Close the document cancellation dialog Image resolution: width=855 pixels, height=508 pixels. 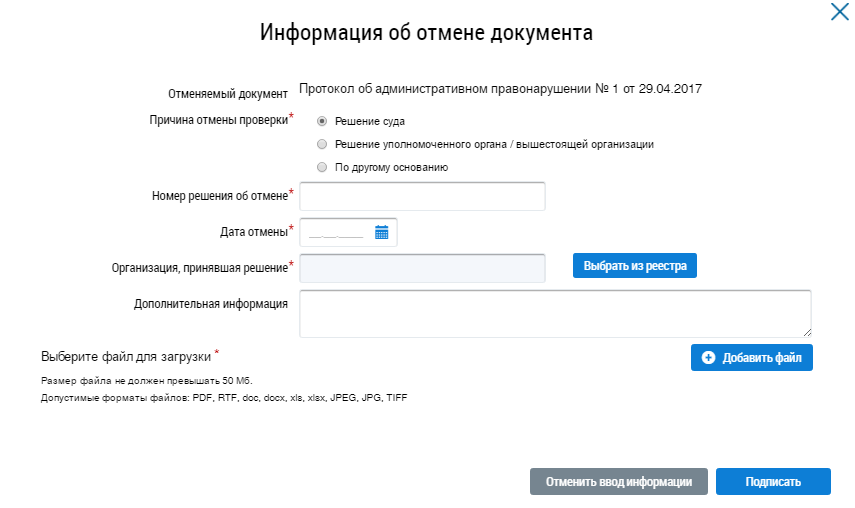click(x=839, y=13)
